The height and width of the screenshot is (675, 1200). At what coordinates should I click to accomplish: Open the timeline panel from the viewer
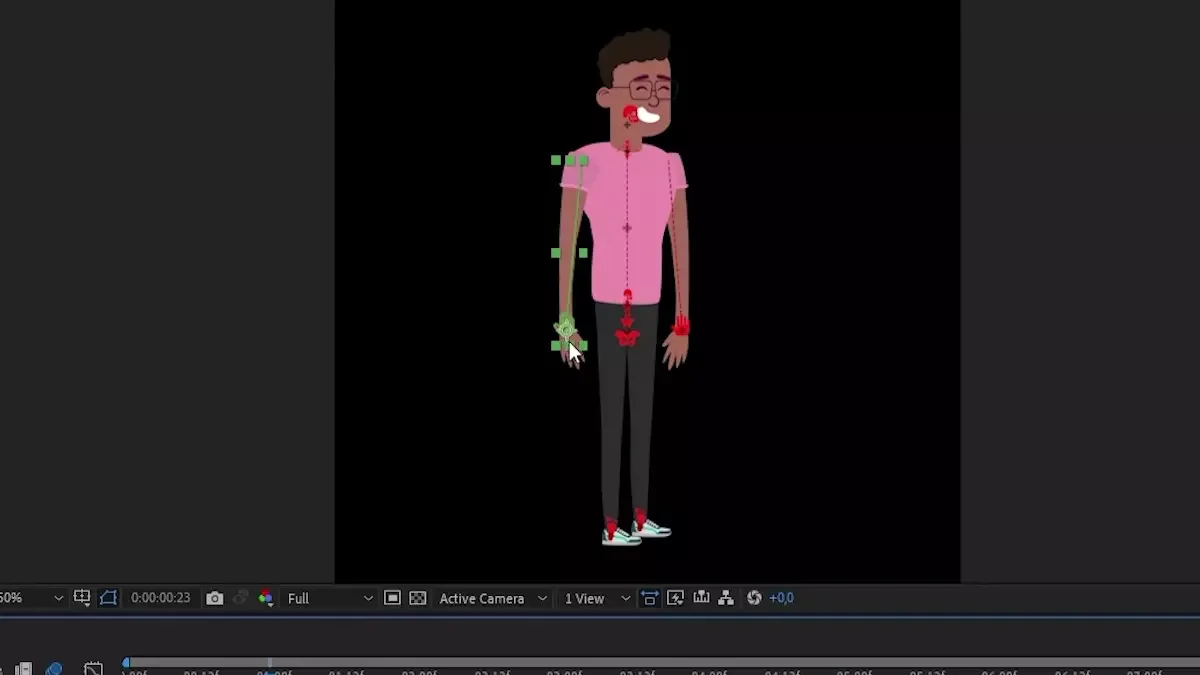tap(701, 598)
